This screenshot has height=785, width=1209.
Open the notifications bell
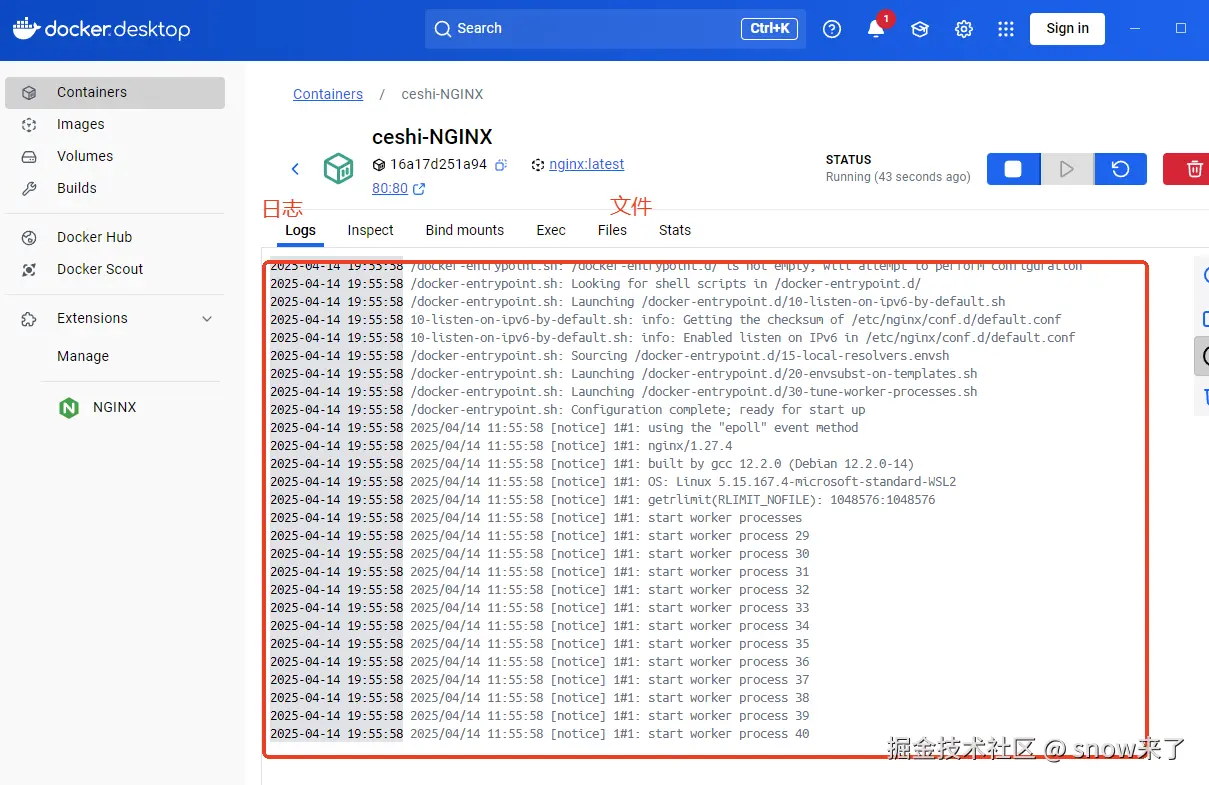(876, 29)
